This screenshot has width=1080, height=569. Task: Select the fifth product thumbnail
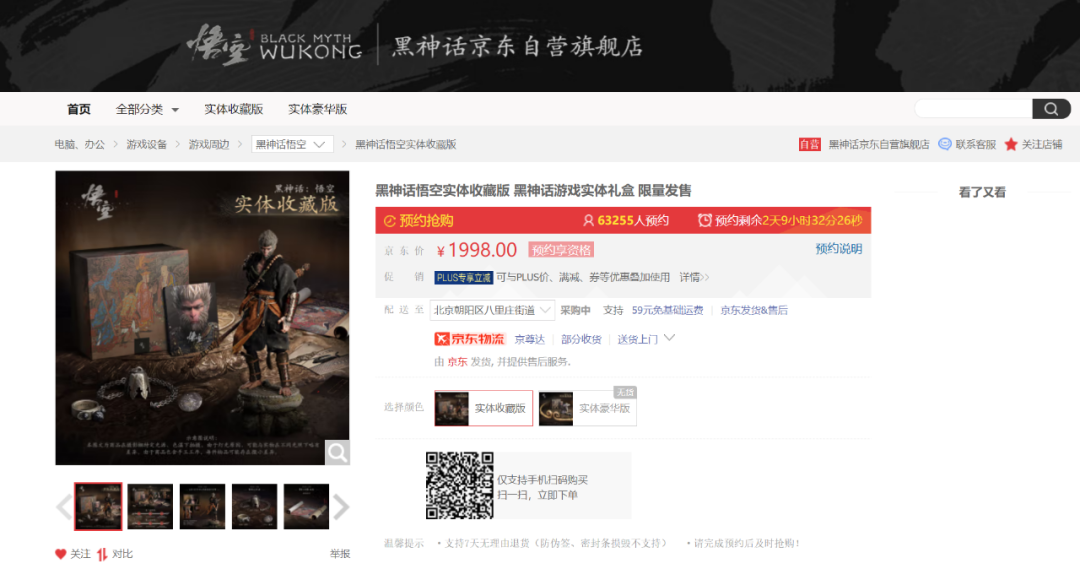(x=307, y=506)
